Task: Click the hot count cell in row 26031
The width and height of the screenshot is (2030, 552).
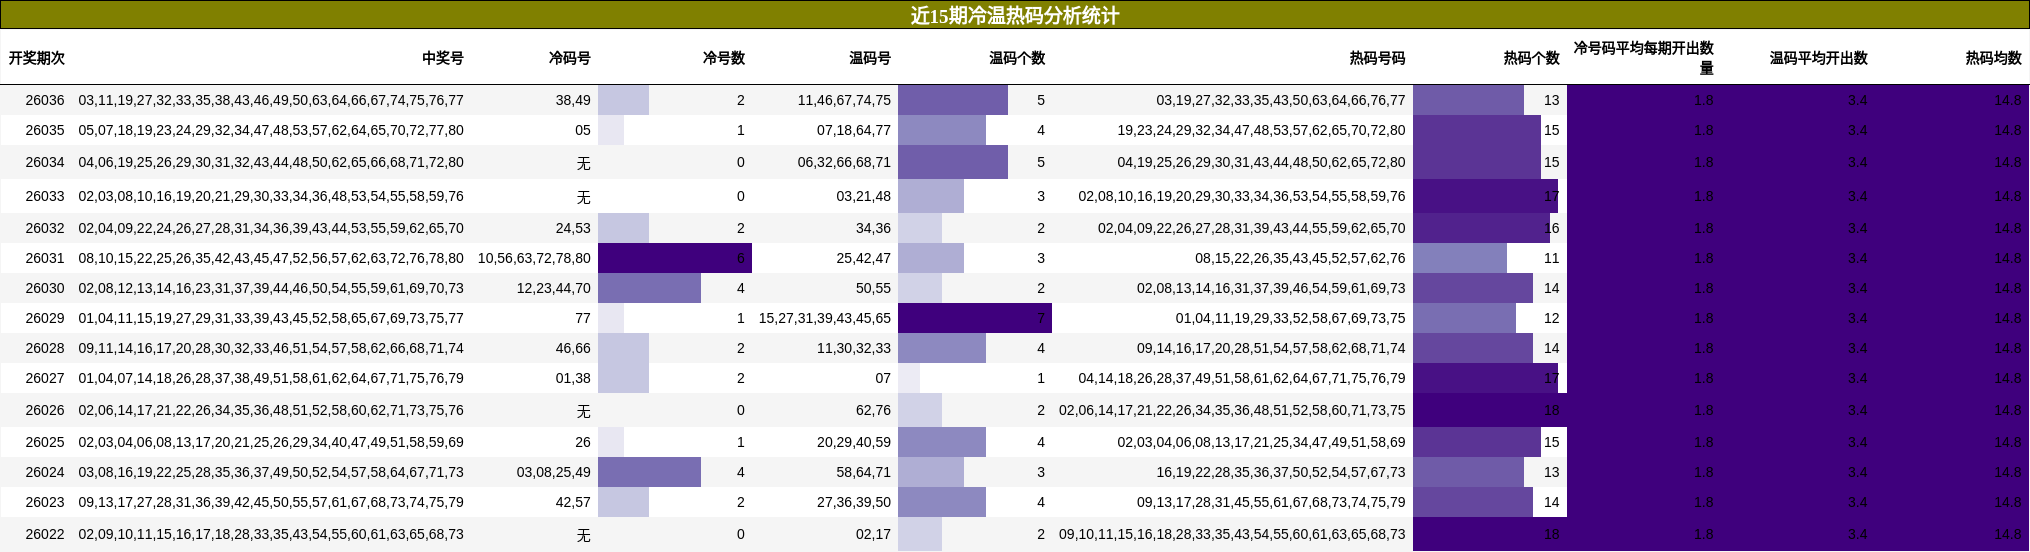Action: 1490,258
